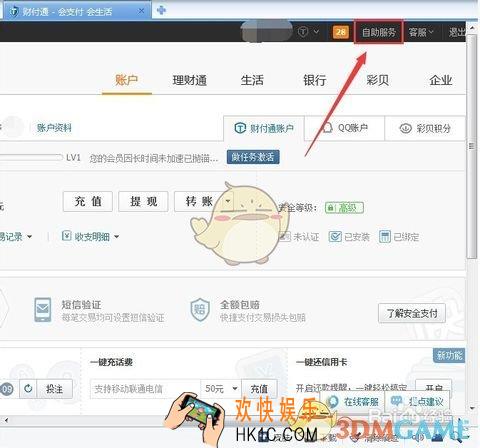
Task: Click the 开启 button for credit card reminder
Action: [x=434, y=388]
